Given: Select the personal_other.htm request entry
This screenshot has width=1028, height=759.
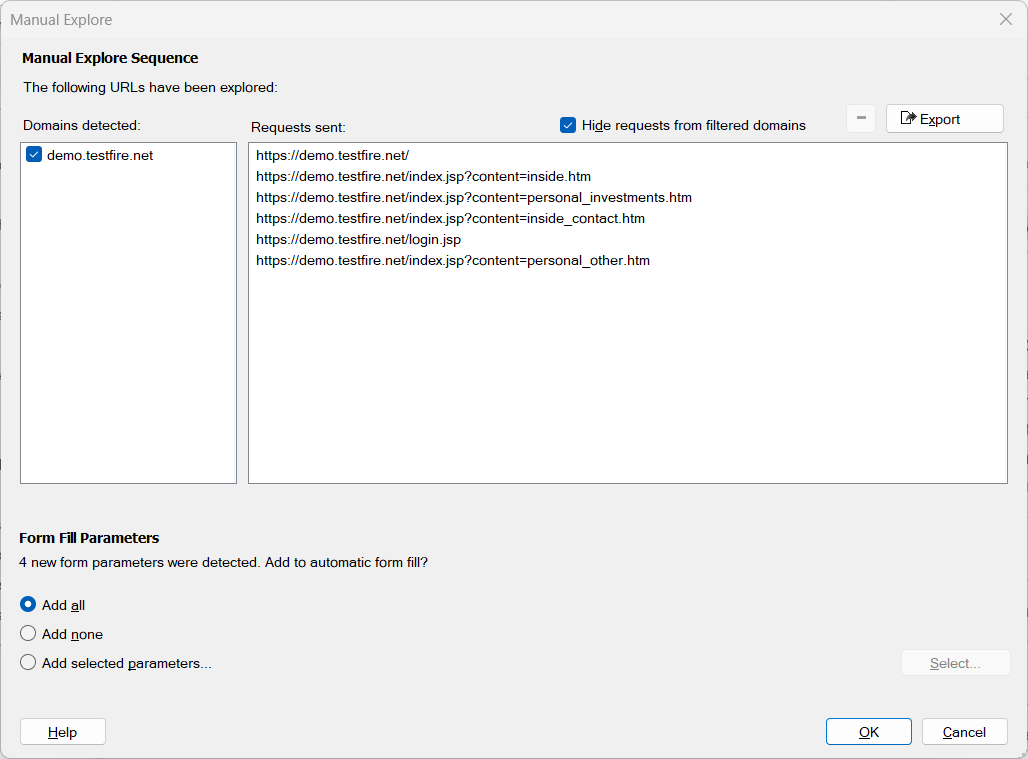Looking at the screenshot, I should 452,260.
